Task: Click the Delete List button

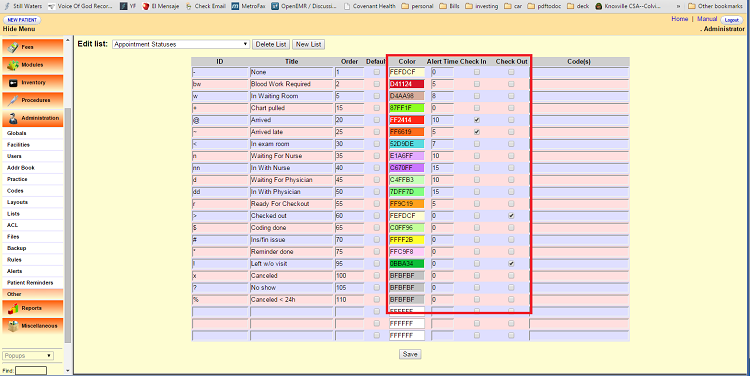Action: tap(271, 44)
